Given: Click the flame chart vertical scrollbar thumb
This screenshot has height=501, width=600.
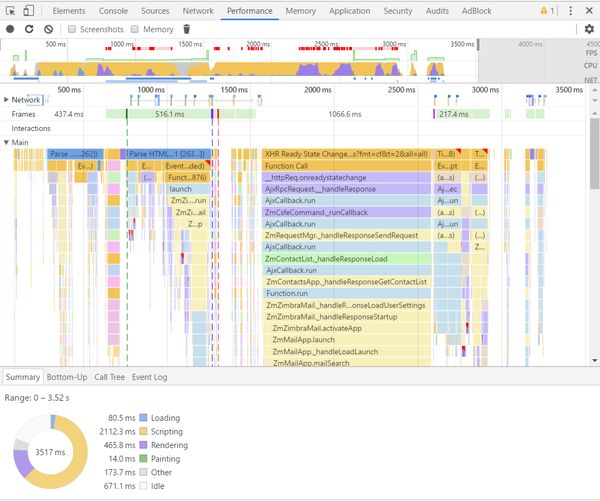Looking at the screenshot, I should click(594, 153).
